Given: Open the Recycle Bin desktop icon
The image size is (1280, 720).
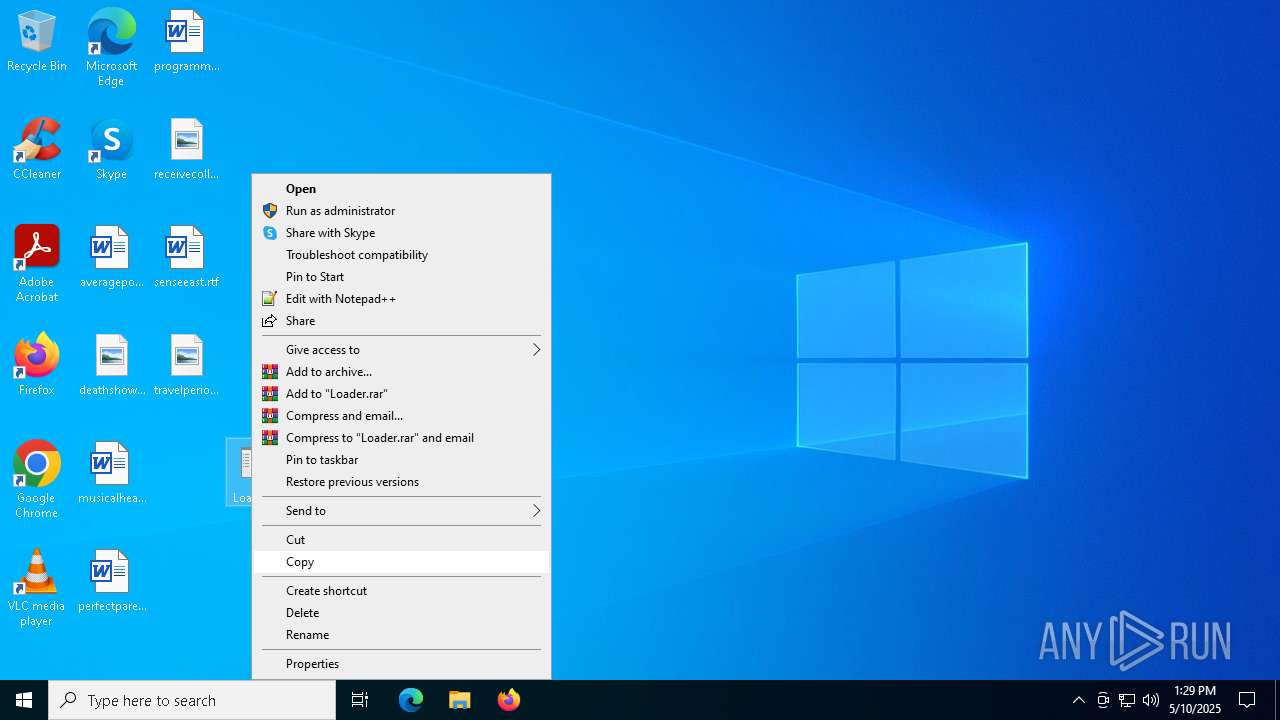Looking at the screenshot, I should [x=37, y=42].
